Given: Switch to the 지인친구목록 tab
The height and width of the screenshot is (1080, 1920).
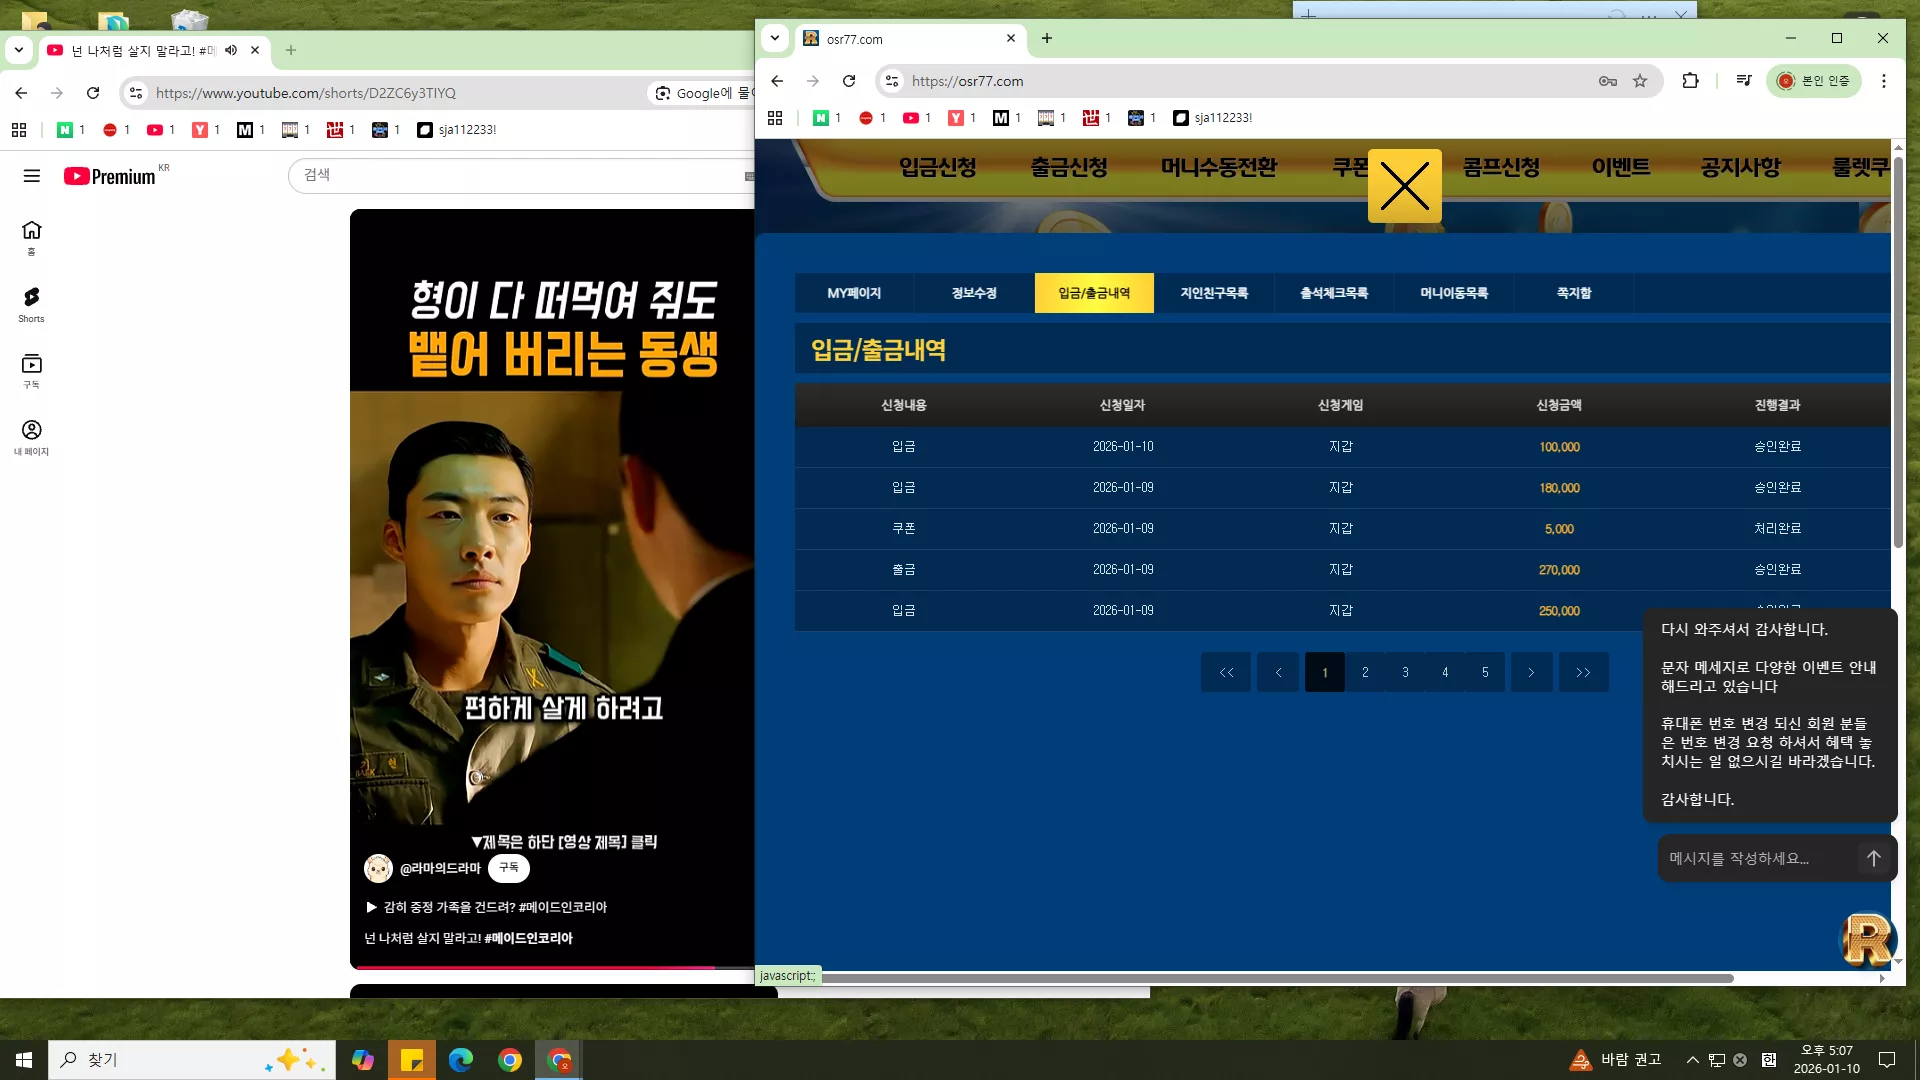Looking at the screenshot, I should (1214, 293).
